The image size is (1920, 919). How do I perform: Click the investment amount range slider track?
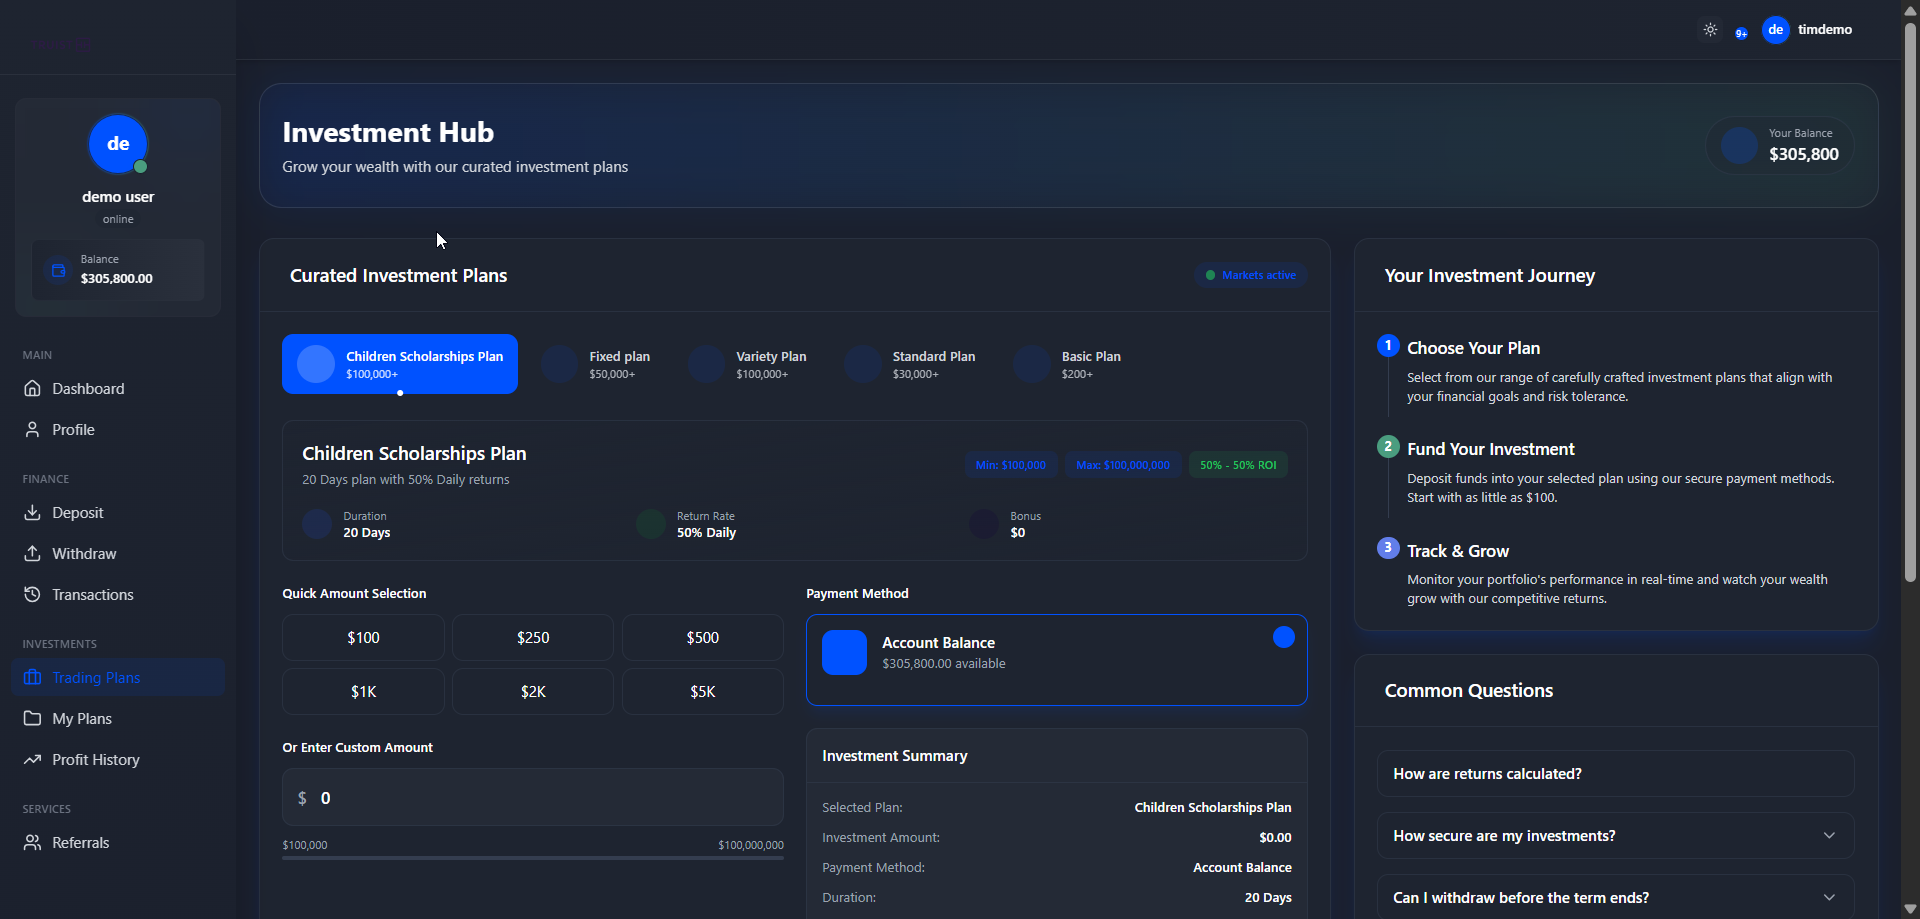533,858
